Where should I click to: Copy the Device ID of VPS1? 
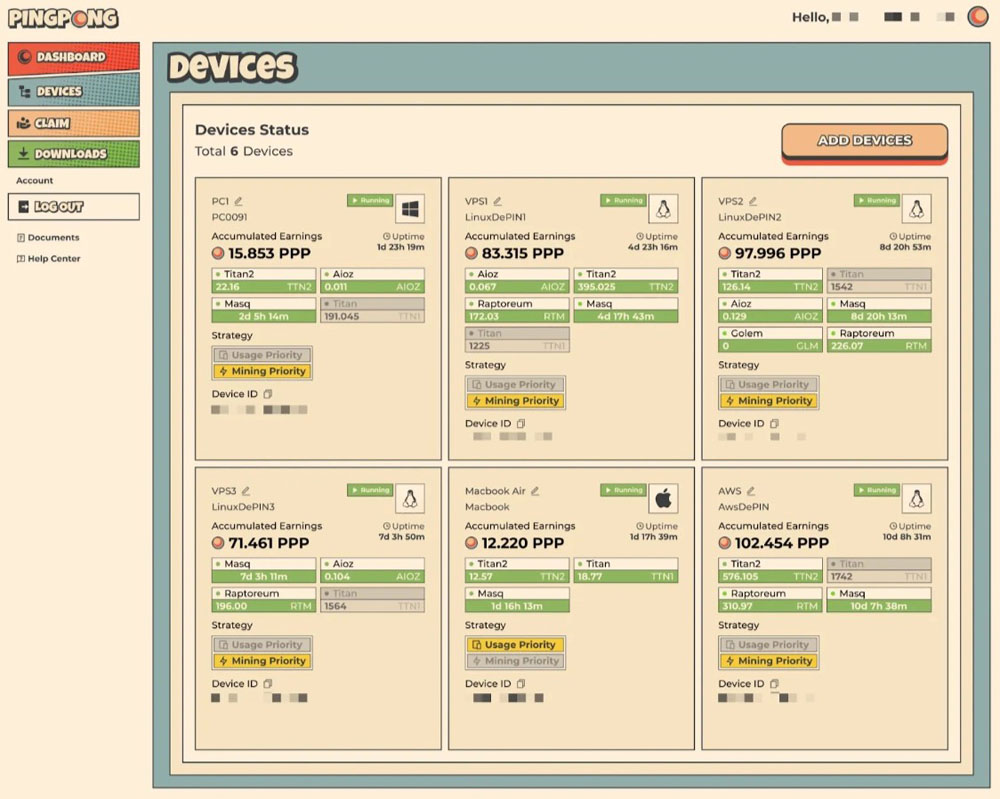521,424
